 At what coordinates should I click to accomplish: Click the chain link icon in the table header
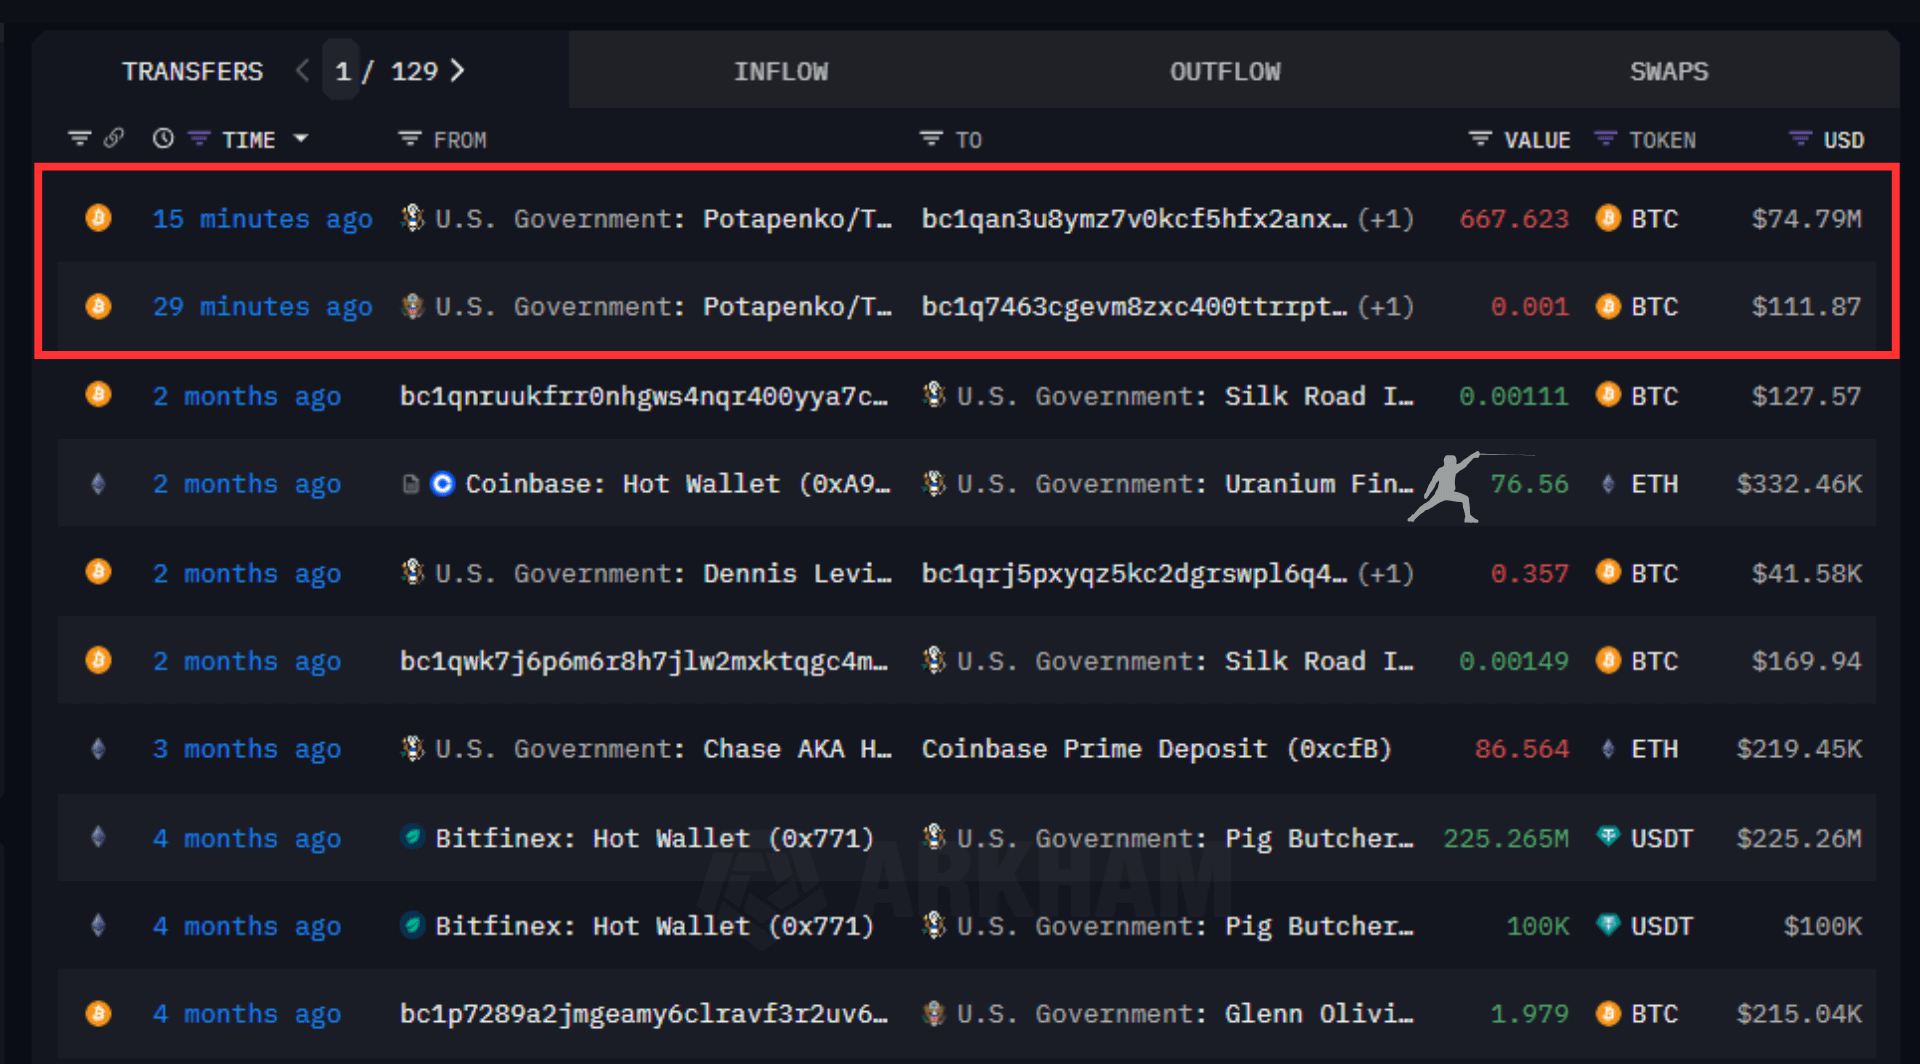(x=114, y=138)
